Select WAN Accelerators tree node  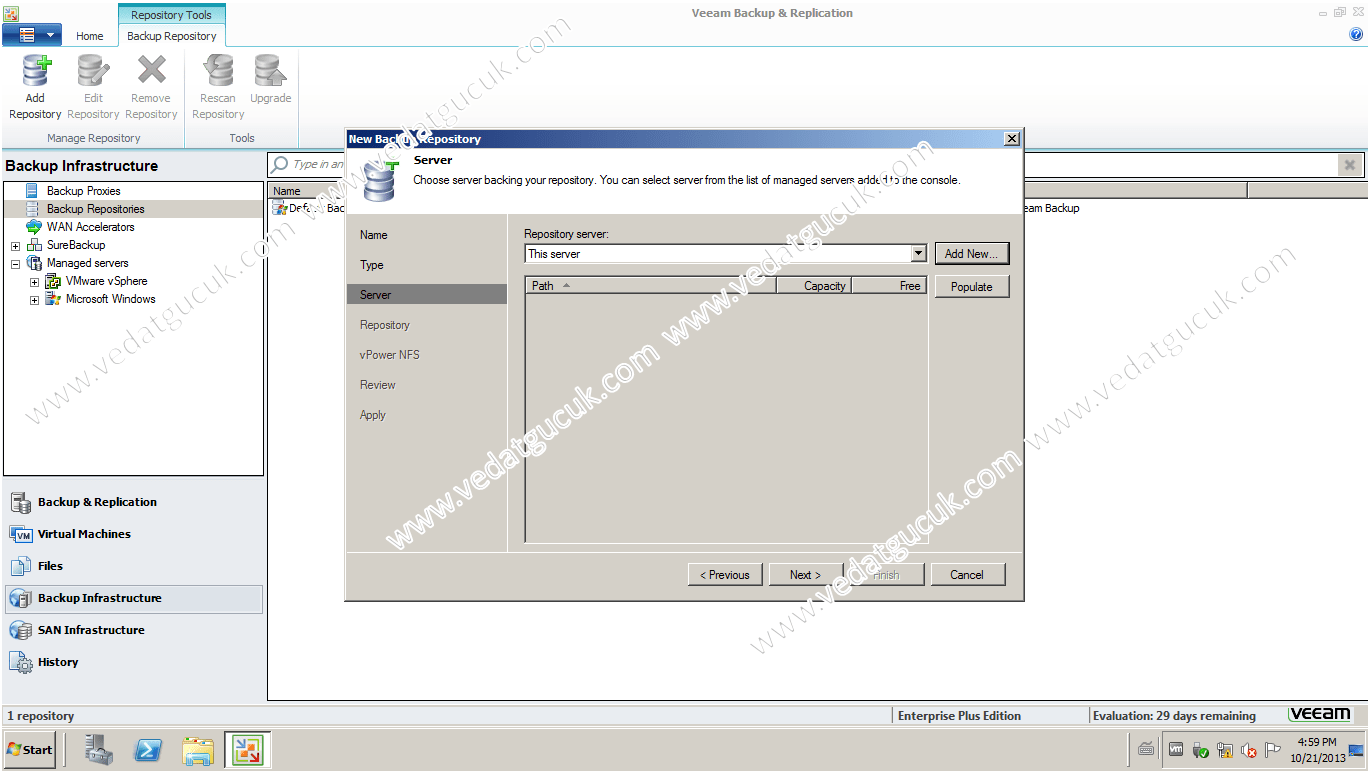point(90,227)
